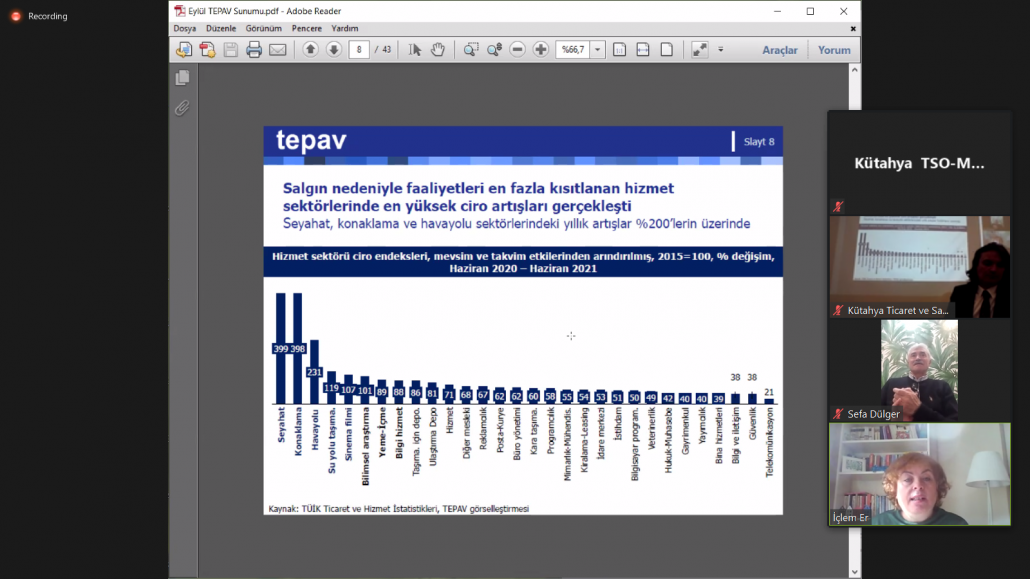Close the document with the menu bar X
The height and width of the screenshot is (579, 1030).
(853, 29)
